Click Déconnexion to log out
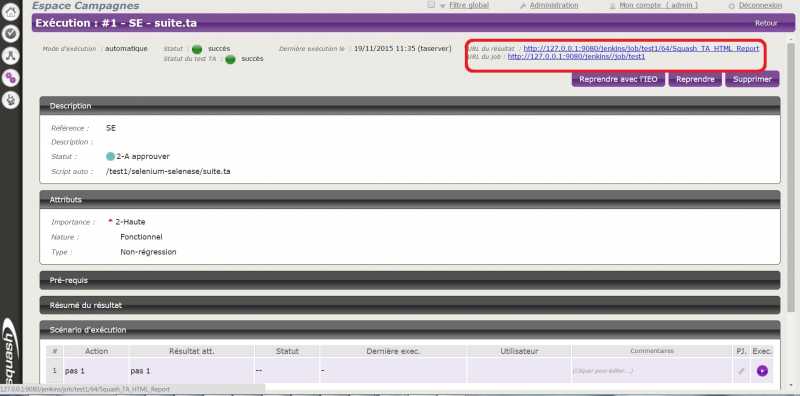 pos(760,5)
